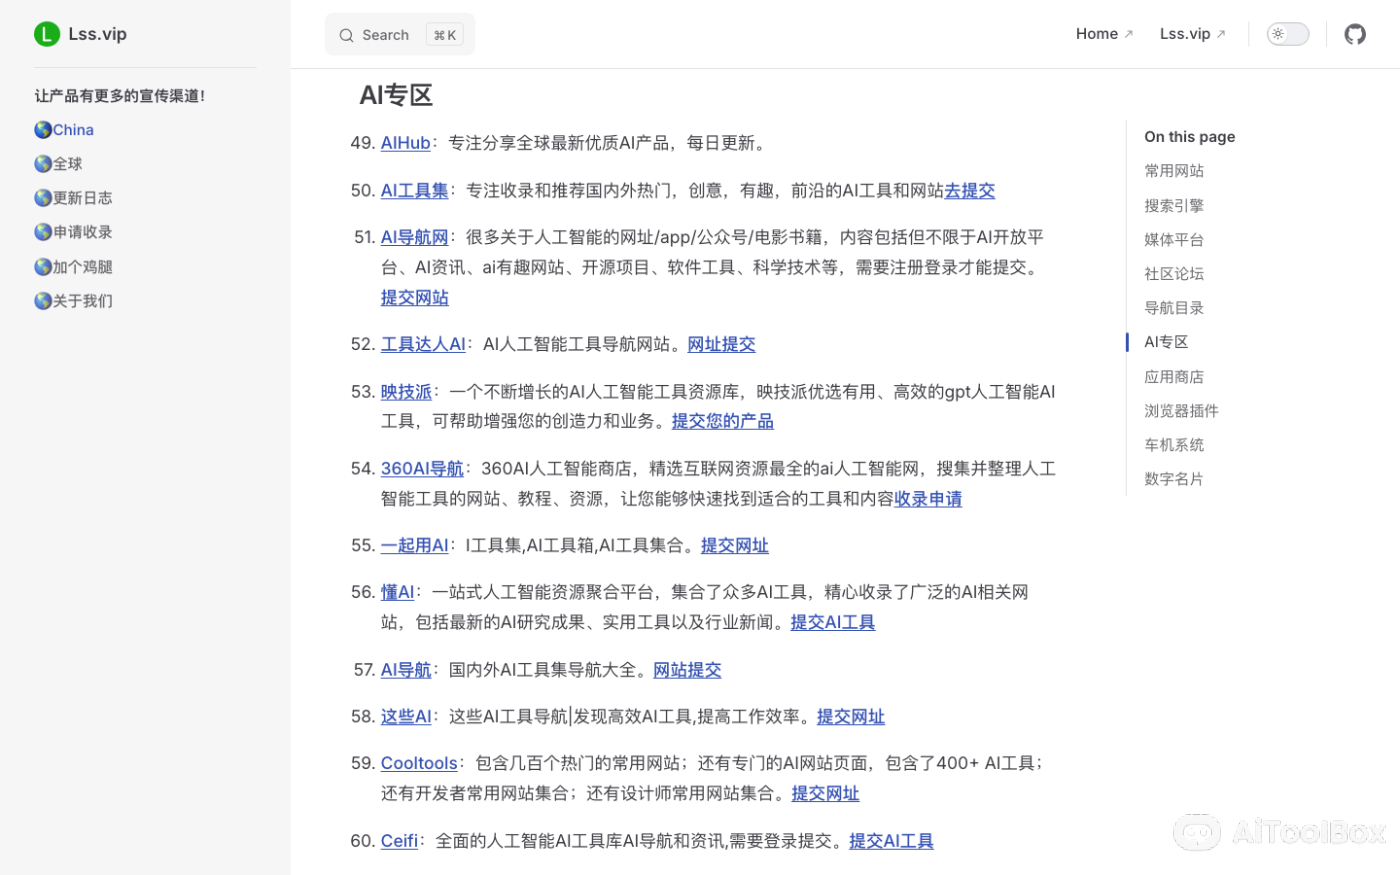Open the Lss.vip navigation link
This screenshot has height=875, width=1400.
point(1186,33)
